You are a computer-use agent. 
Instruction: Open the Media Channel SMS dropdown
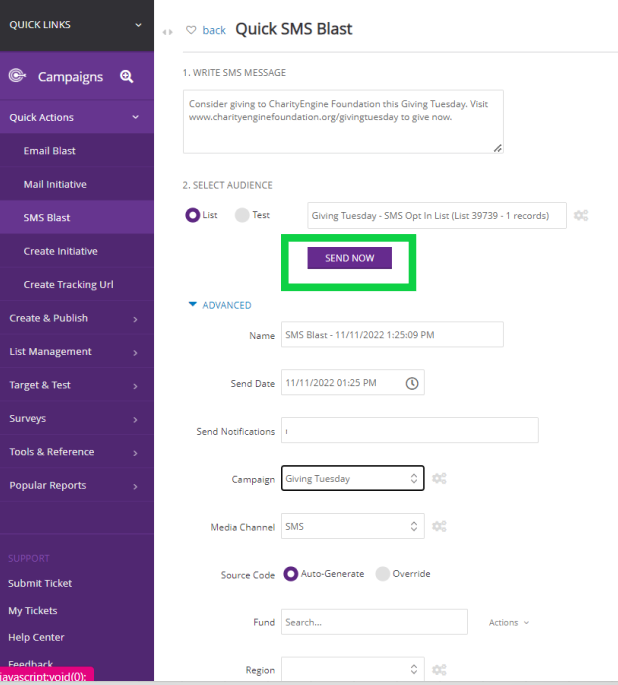click(352, 526)
